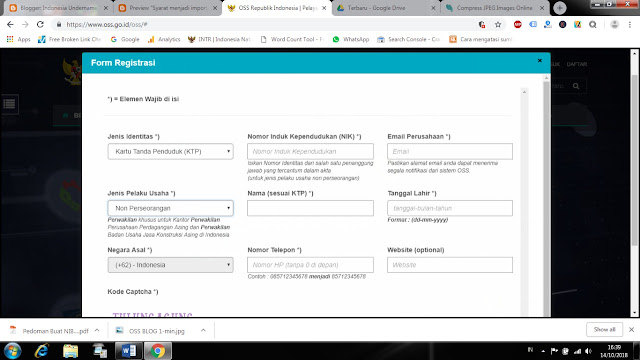
Task: Open Chrome menu three dots
Action: coord(630,24)
